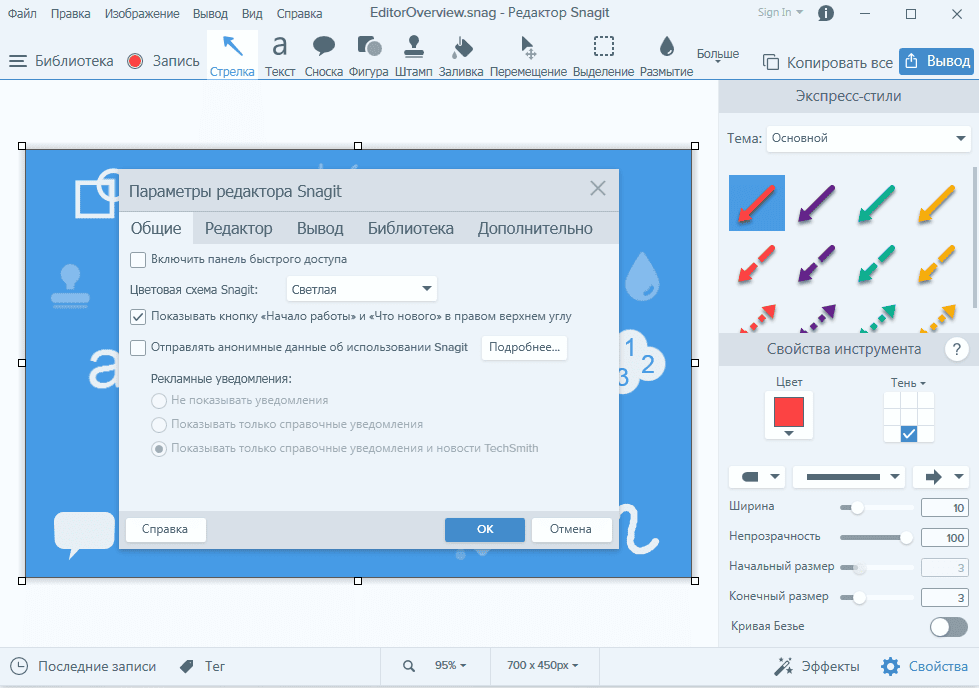The height and width of the screenshot is (688, 979).
Task: Open the Тема Основной dropdown
Action: (868, 139)
